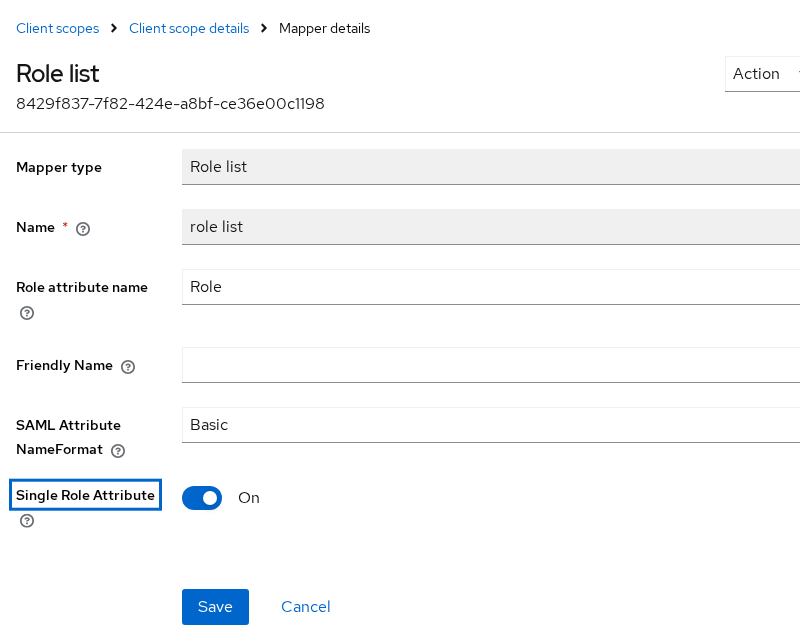The image size is (800, 644).
Task: Show help for Role attribute name
Action: pos(27,313)
